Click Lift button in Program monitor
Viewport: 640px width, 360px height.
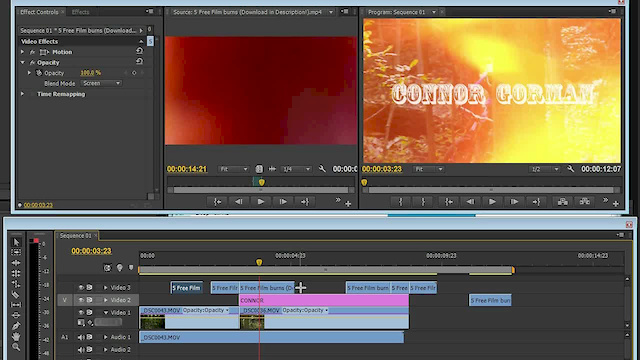tap(562, 202)
